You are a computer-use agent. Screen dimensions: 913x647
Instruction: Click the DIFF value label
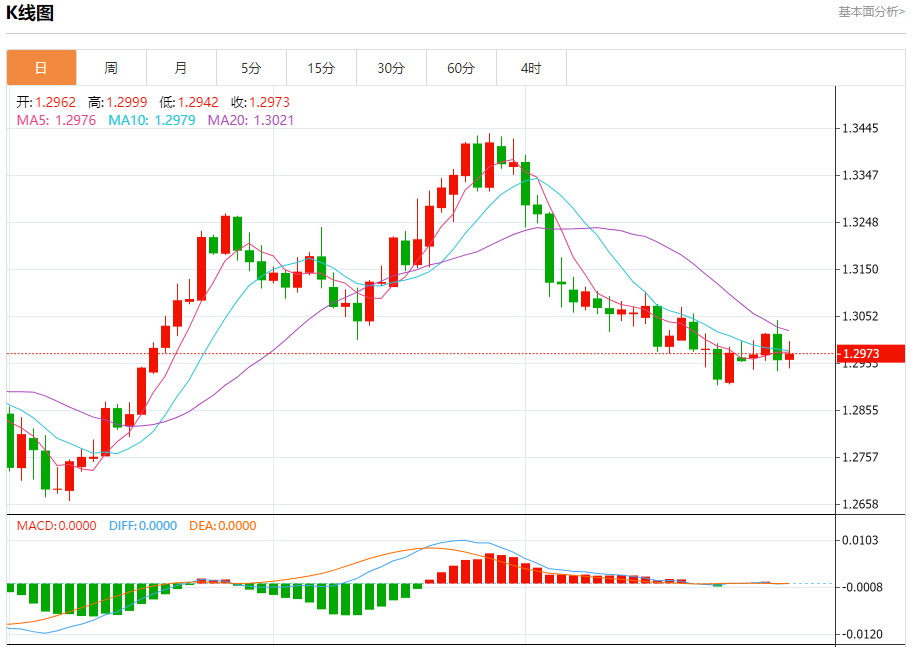[x=142, y=525]
